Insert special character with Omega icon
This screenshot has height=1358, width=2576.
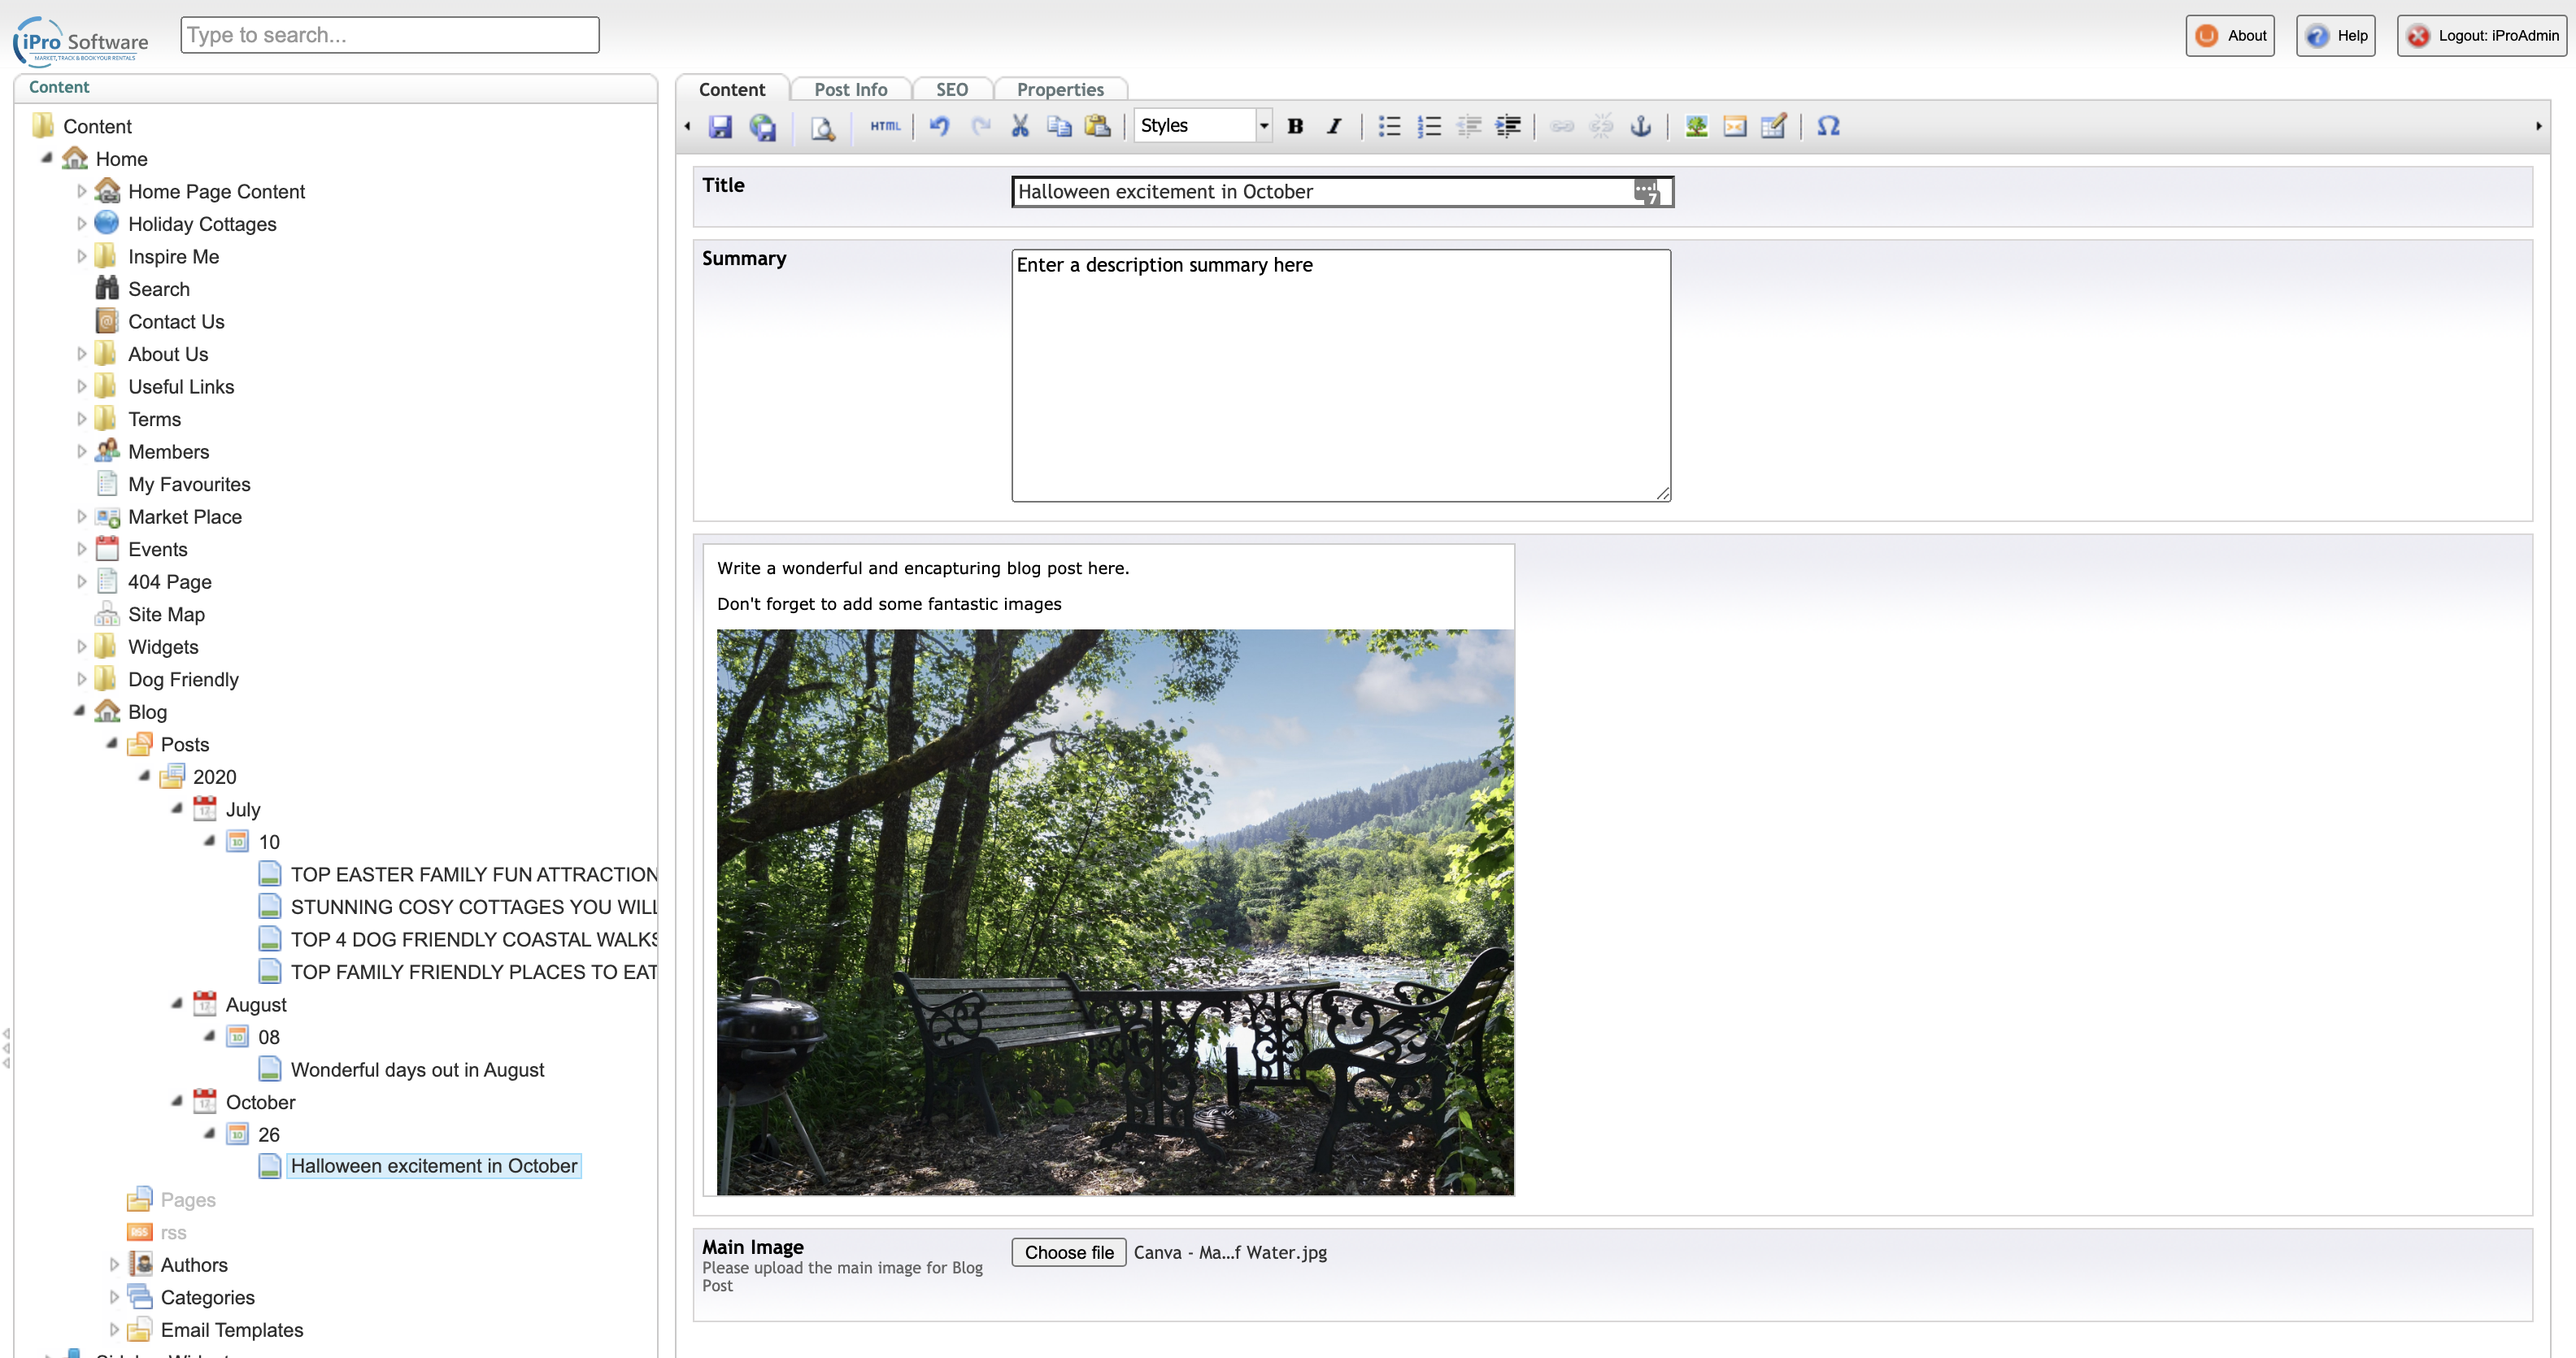pyautogui.click(x=1828, y=126)
